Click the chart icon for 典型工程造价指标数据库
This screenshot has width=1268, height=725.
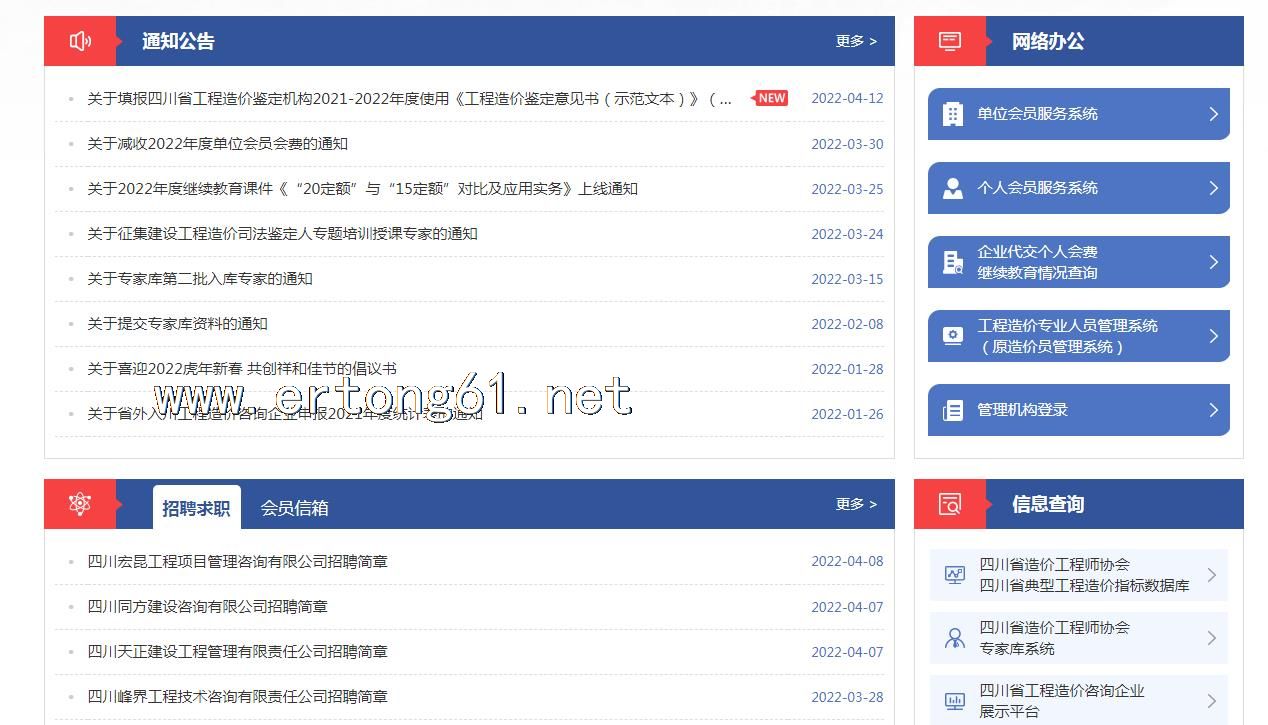[x=955, y=575]
